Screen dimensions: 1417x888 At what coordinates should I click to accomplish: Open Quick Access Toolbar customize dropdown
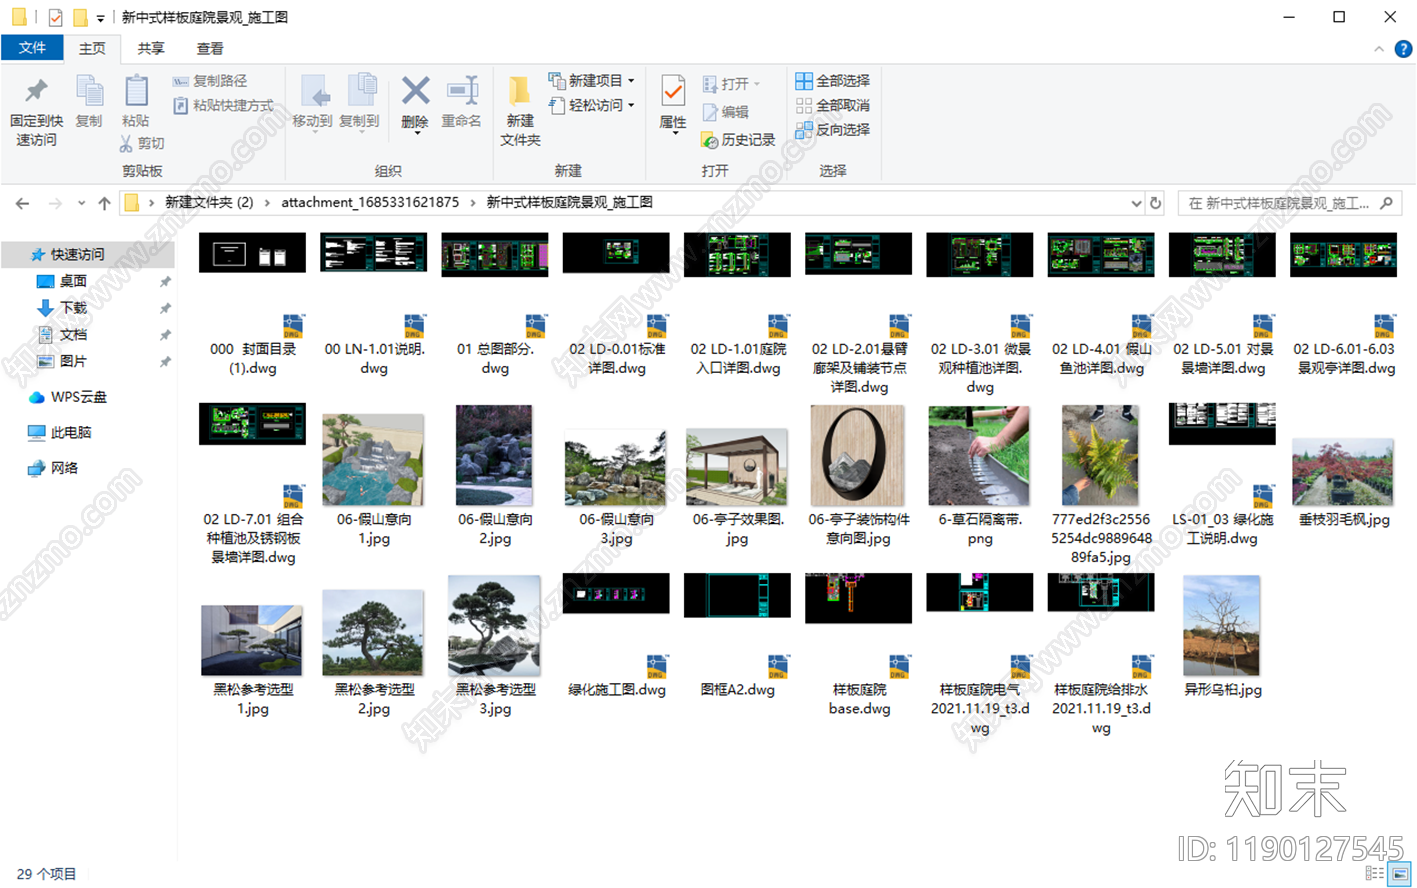100,18
